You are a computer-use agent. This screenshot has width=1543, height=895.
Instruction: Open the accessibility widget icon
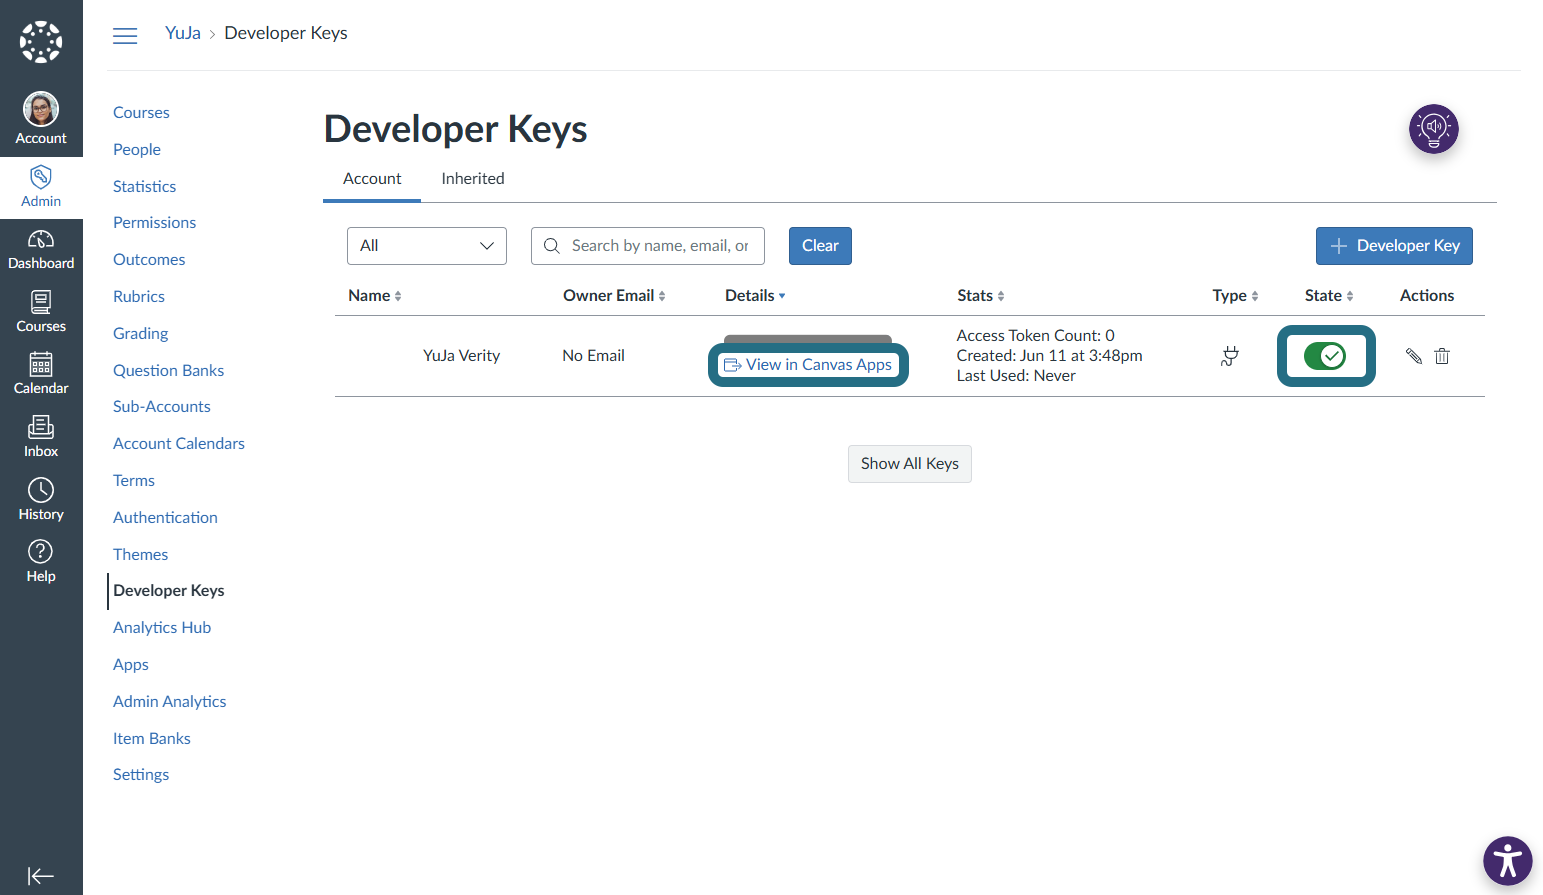(1508, 861)
